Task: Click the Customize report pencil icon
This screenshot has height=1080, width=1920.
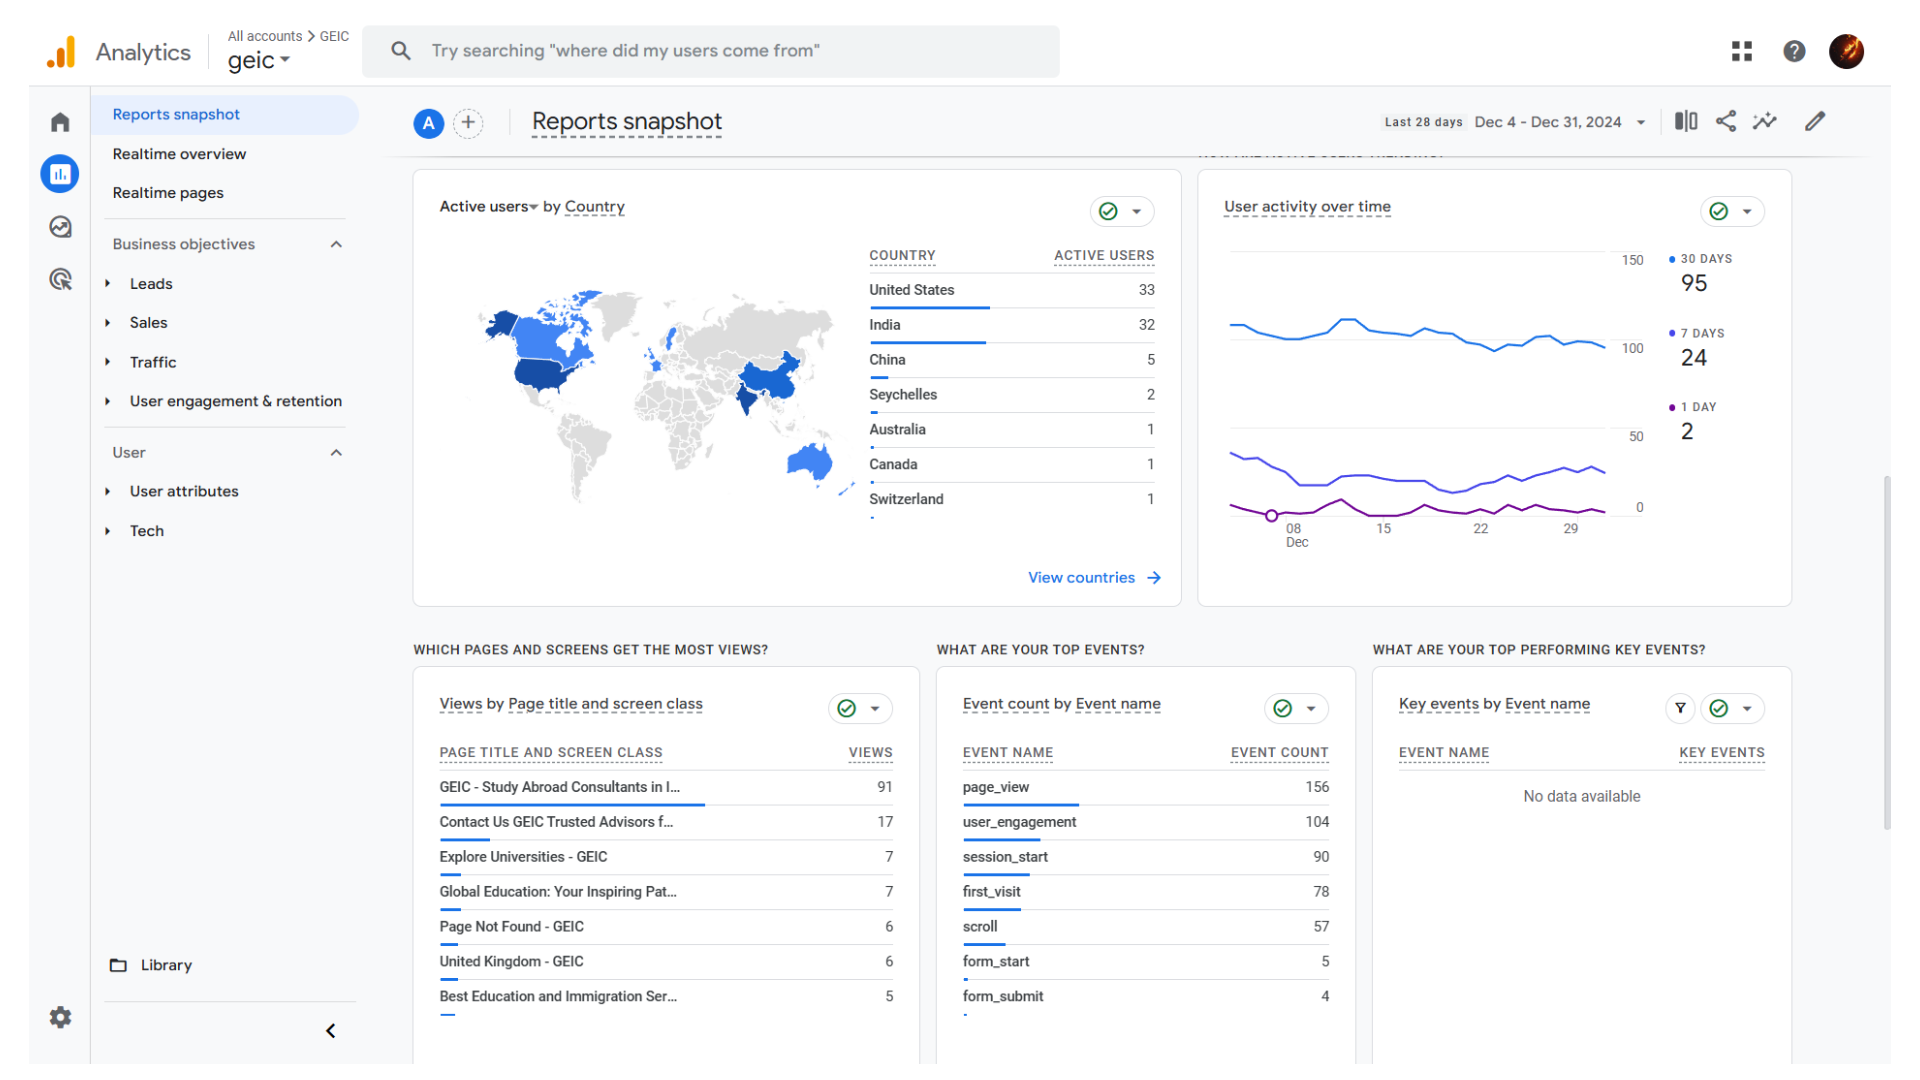Action: click(1815, 121)
